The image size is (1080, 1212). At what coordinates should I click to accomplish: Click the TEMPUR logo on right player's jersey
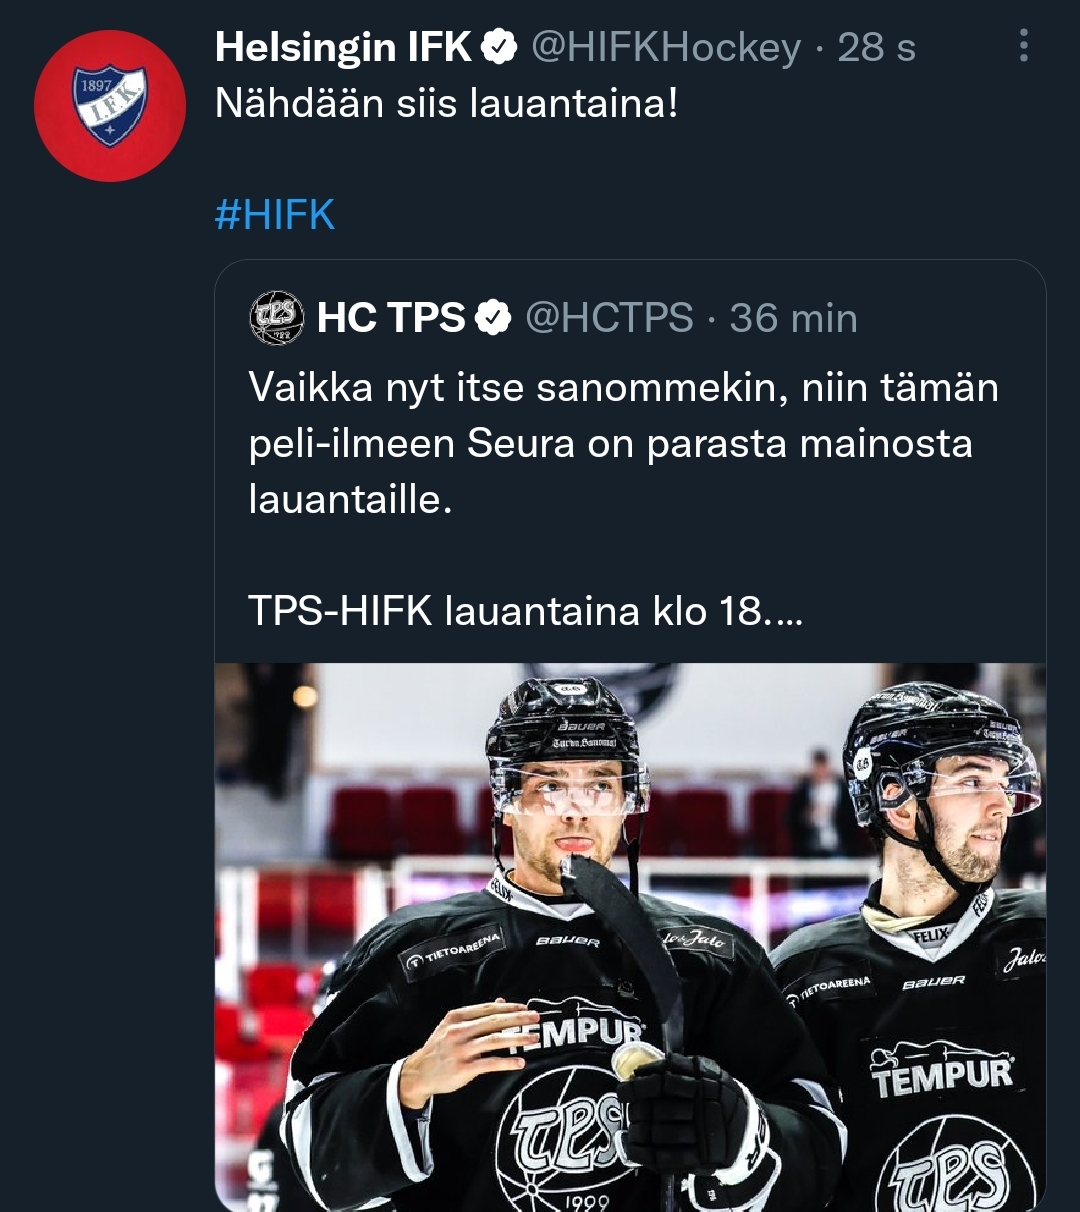pos(942,1070)
